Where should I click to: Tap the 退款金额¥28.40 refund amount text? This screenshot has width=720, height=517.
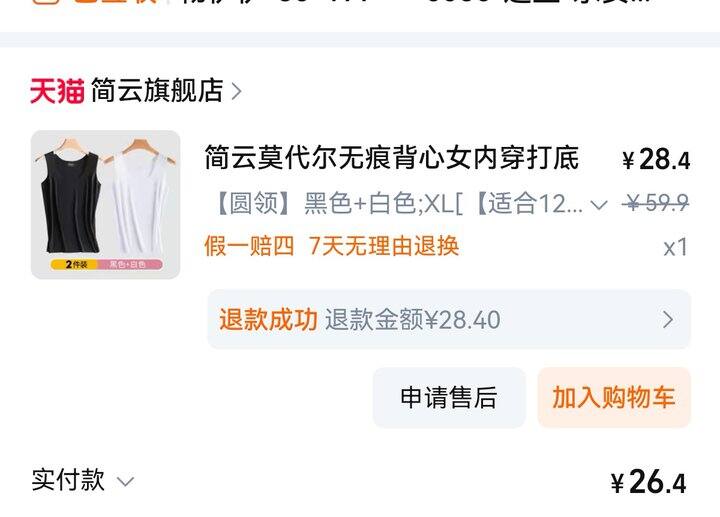412,319
